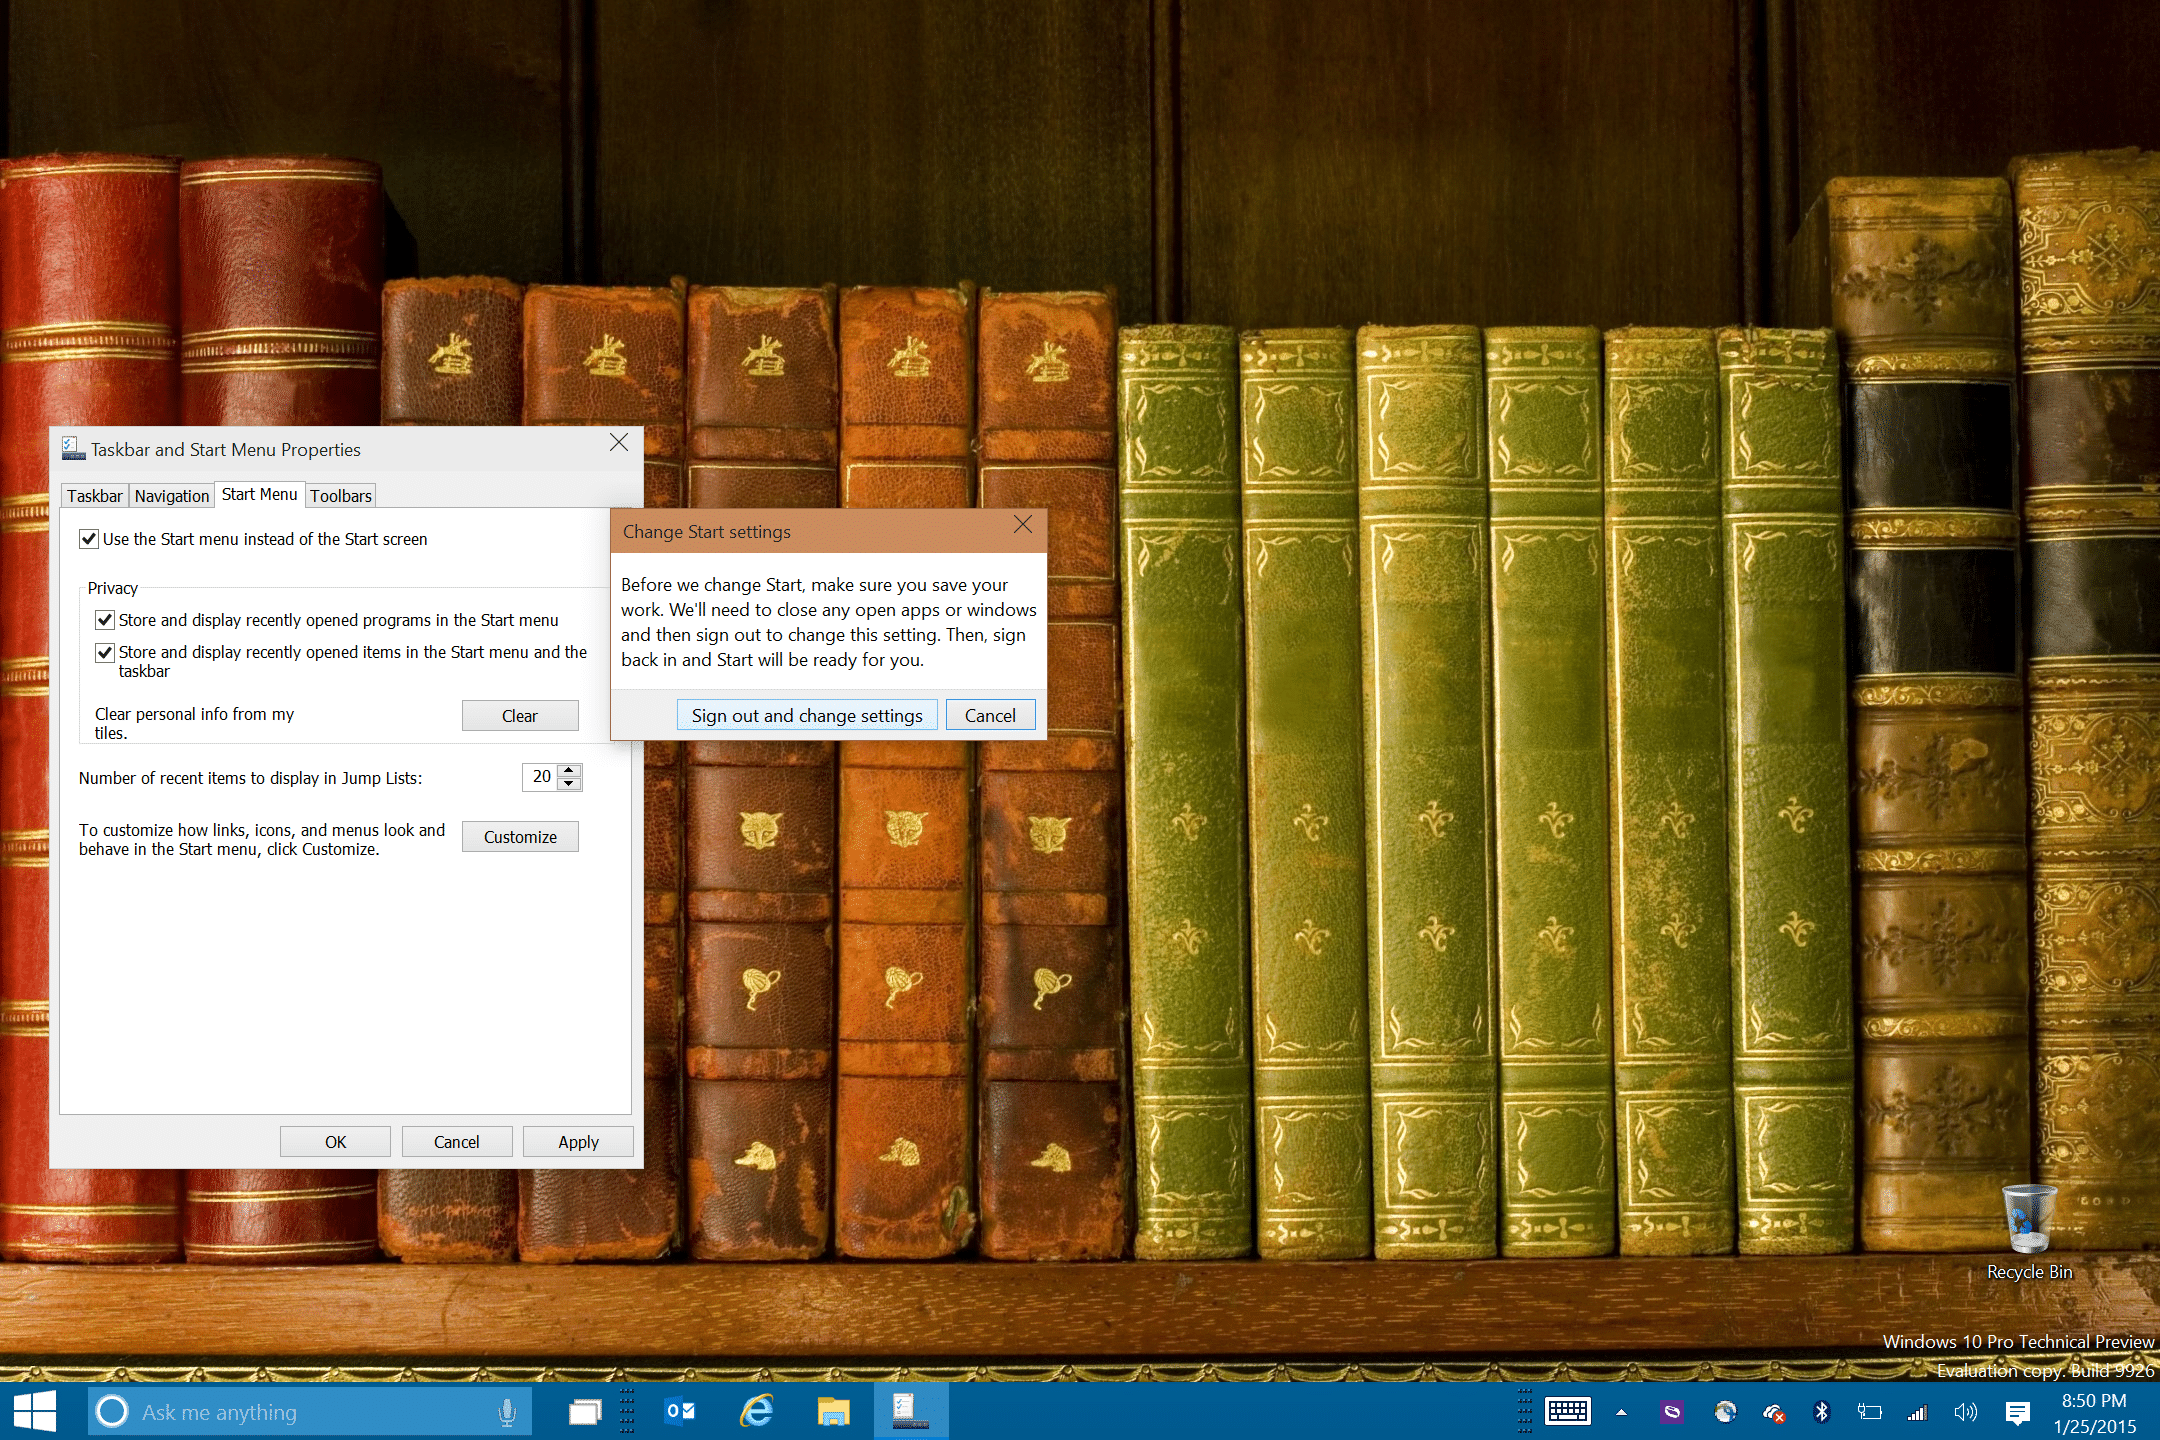
Task: Click Clear personal info button
Action: pos(520,716)
